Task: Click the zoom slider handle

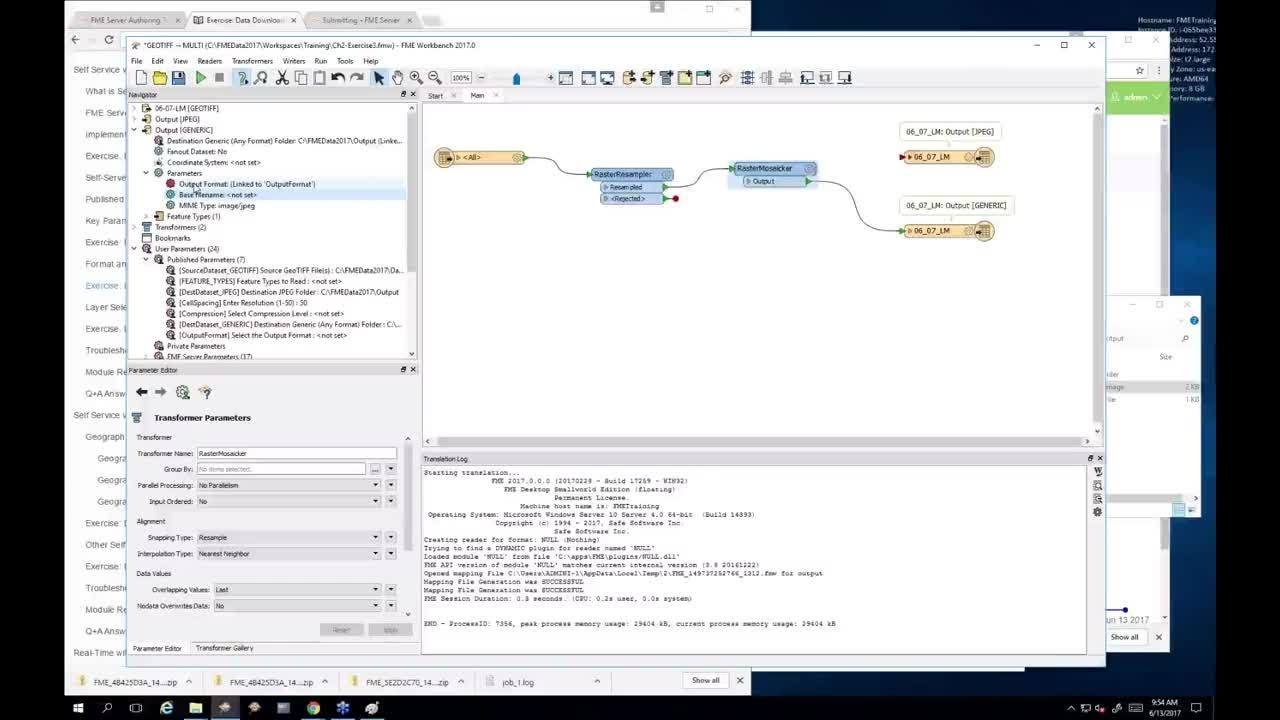Action: pyautogui.click(x=516, y=78)
